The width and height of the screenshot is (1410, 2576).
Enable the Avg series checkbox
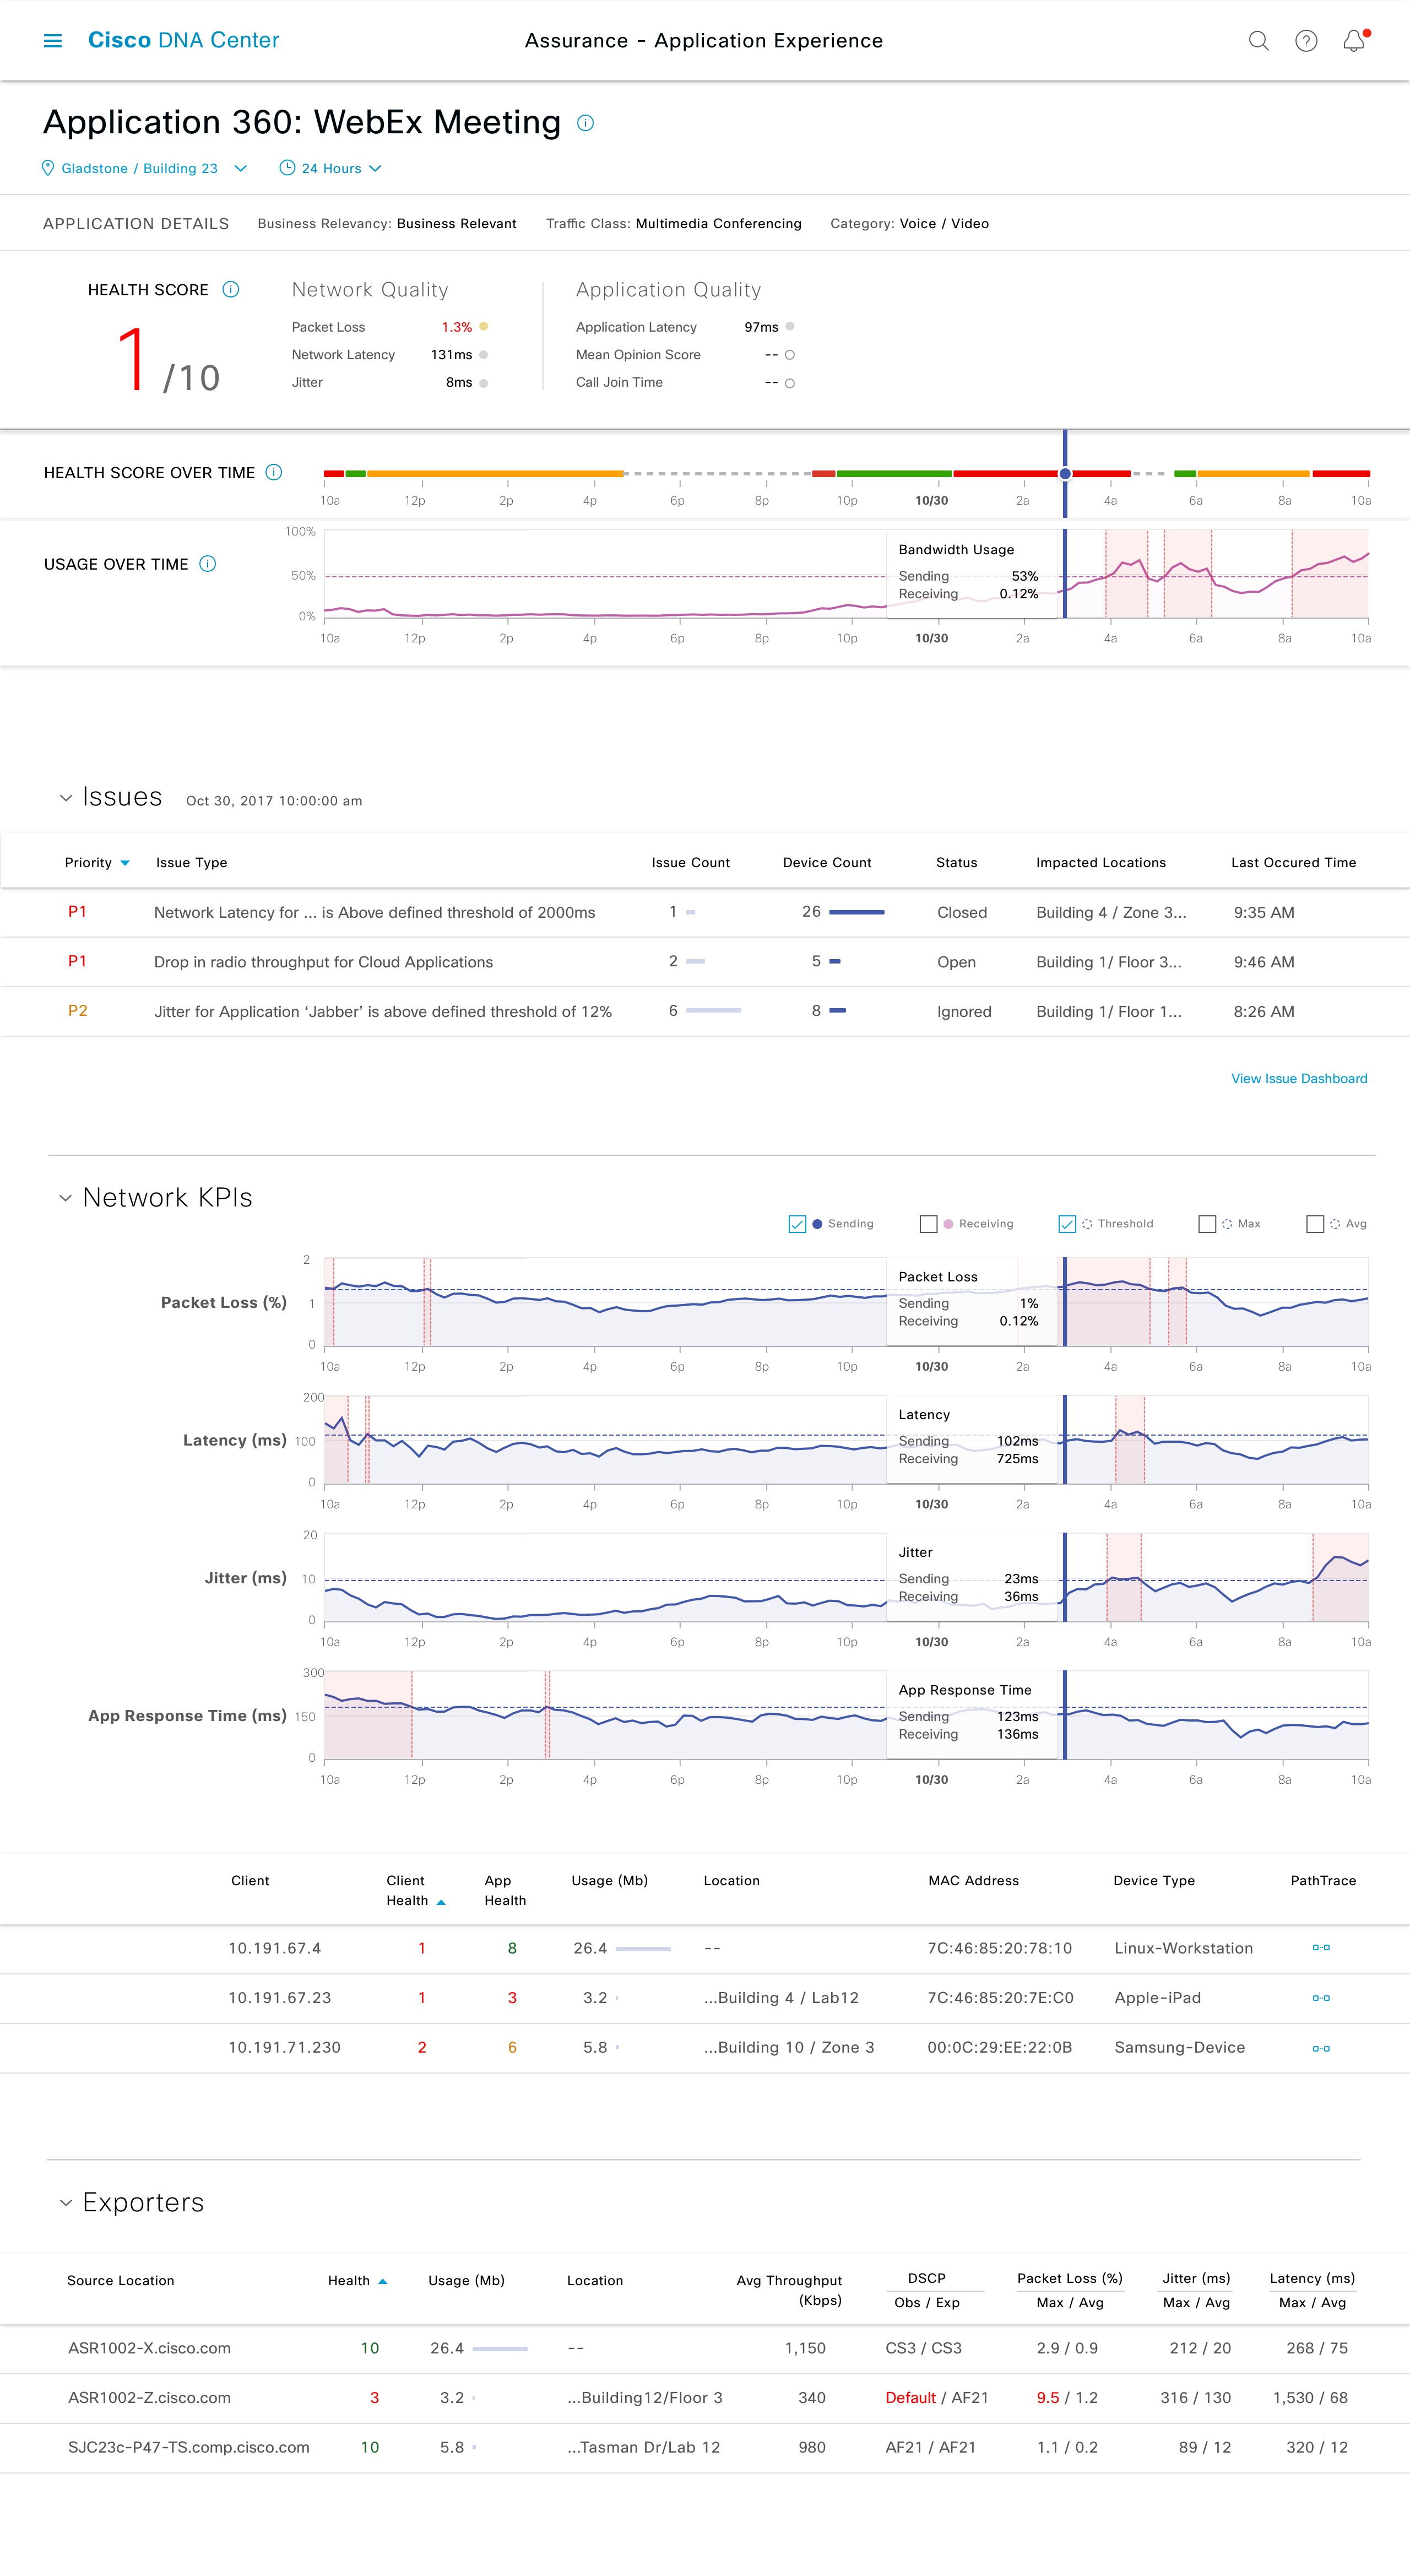[1315, 1224]
